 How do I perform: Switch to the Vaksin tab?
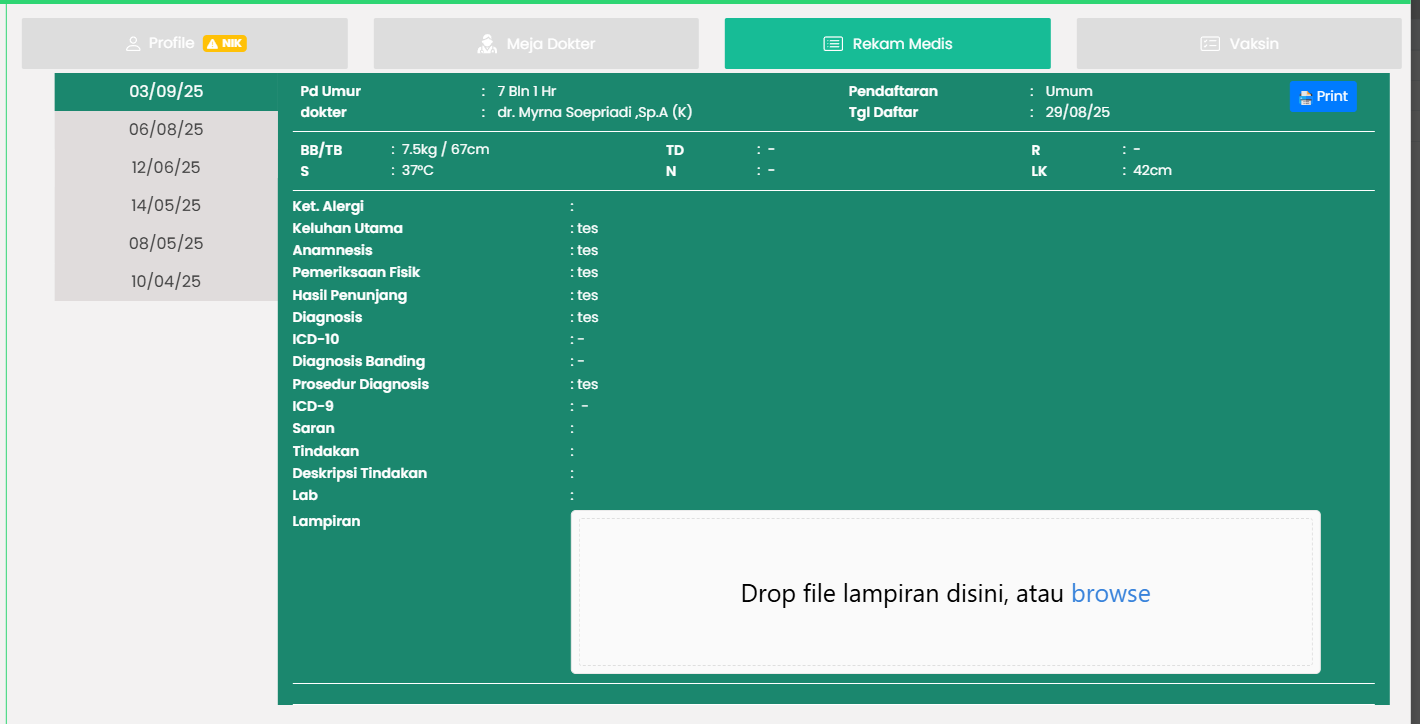point(1238,43)
